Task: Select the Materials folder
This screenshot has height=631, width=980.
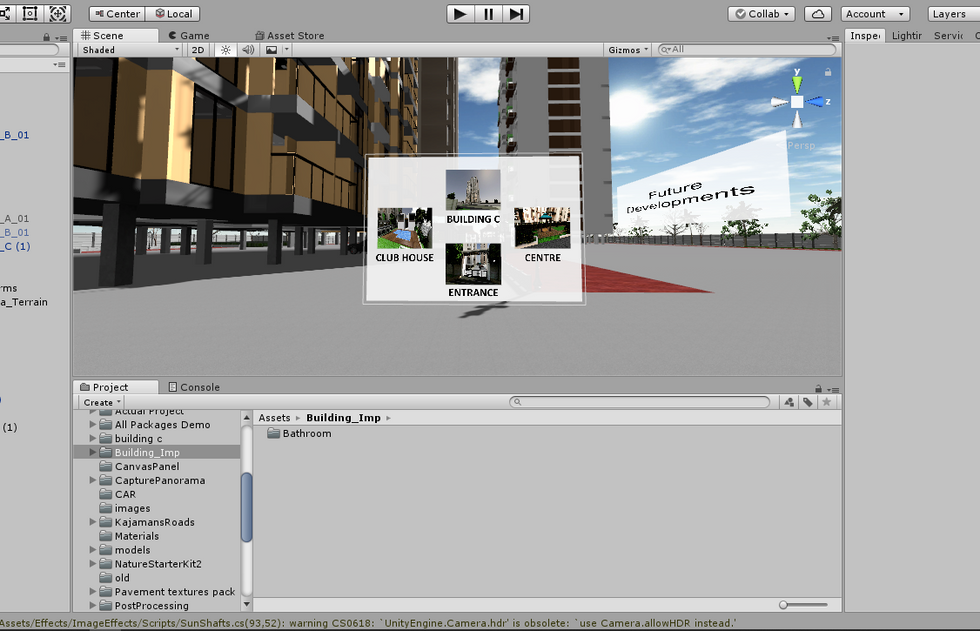Action: (136, 536)
